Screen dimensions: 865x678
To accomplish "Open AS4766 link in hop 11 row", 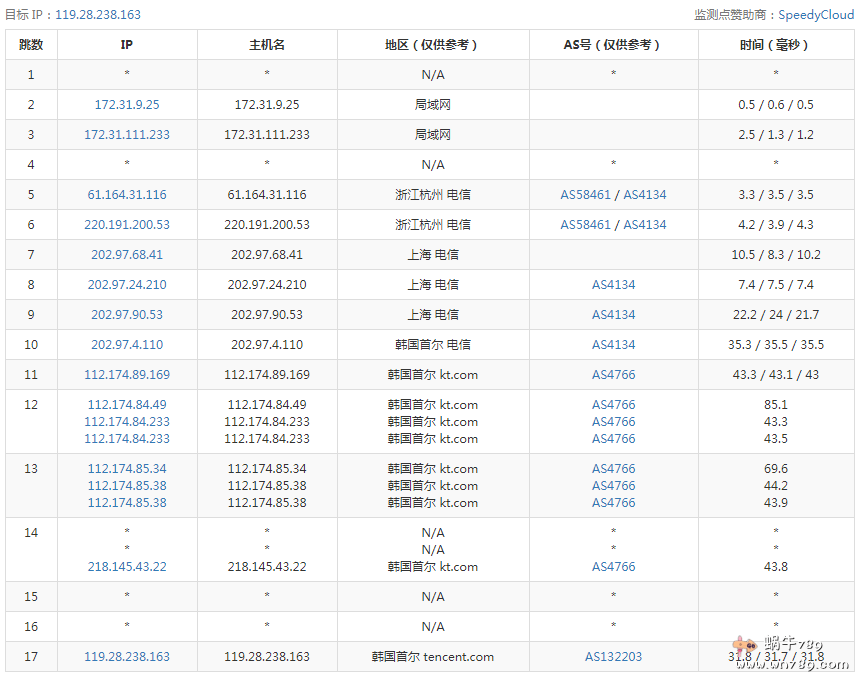I will pyautogui.click(x=613, y=375).
